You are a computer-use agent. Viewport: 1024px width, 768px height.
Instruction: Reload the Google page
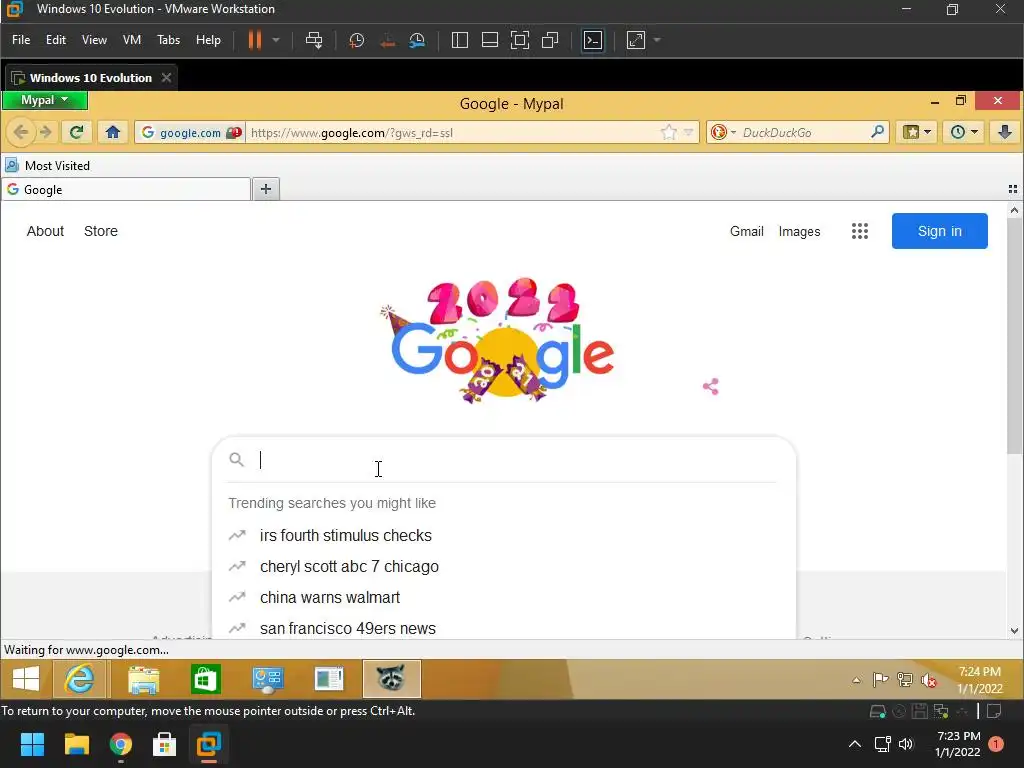point(76,133)
